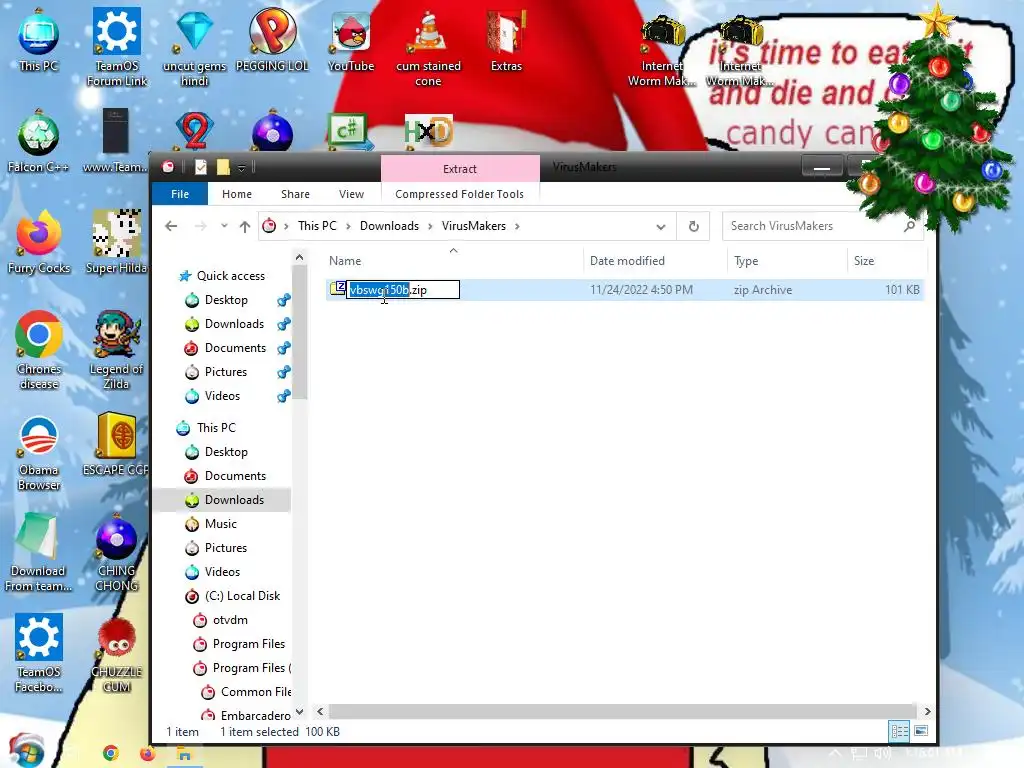
Task: Open Compressed Folder Tools tab
Action: pyautogui.click(x=459, y=194)
